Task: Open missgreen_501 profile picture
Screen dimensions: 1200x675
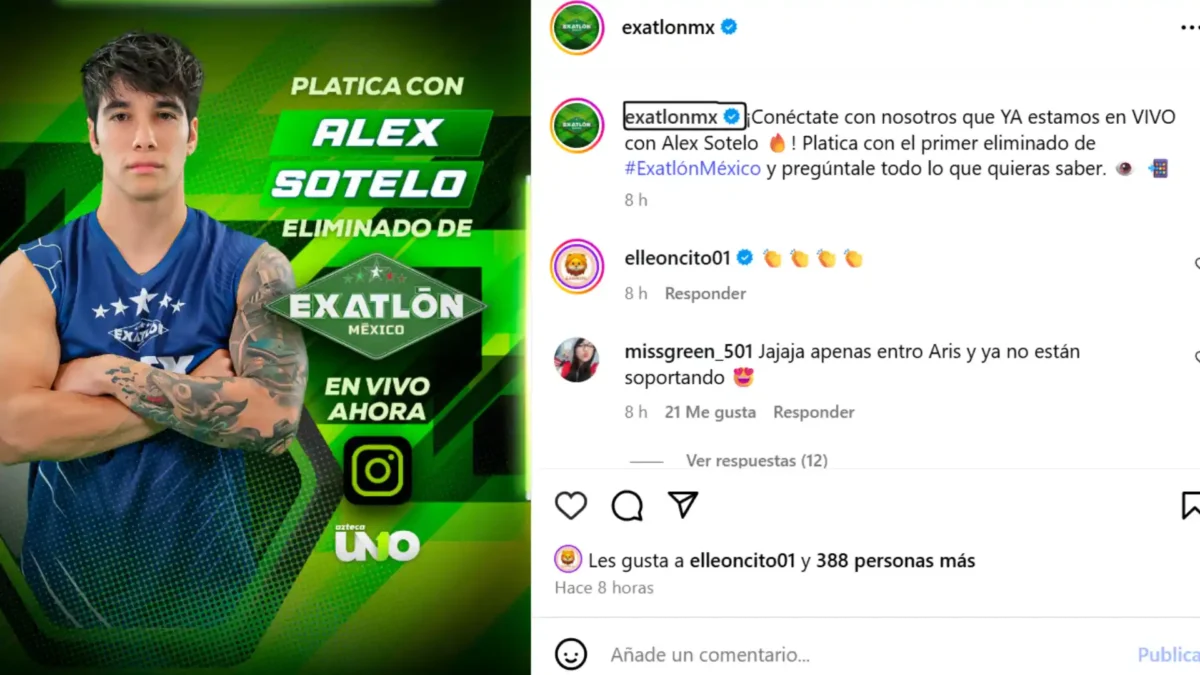Action: [577, 360]
